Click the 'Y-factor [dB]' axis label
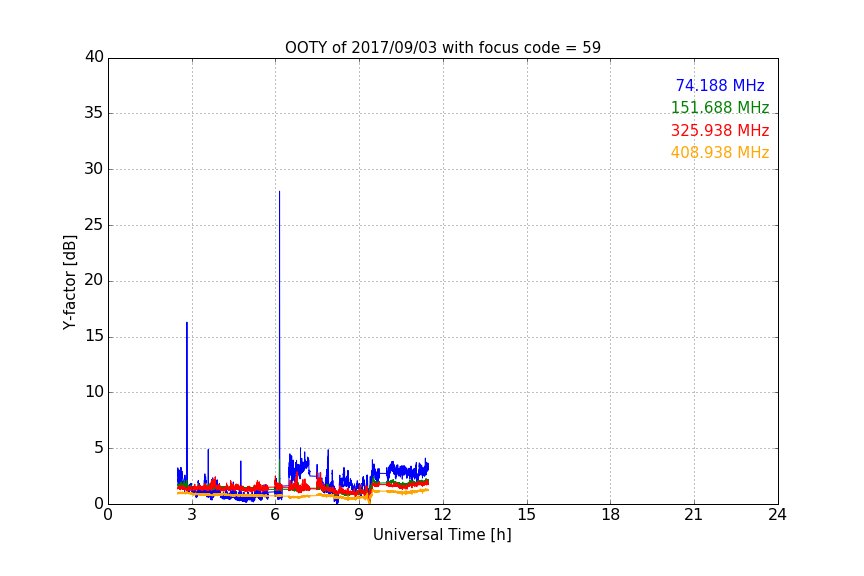This screenshot has height=576, width=864. pos(69,282)
